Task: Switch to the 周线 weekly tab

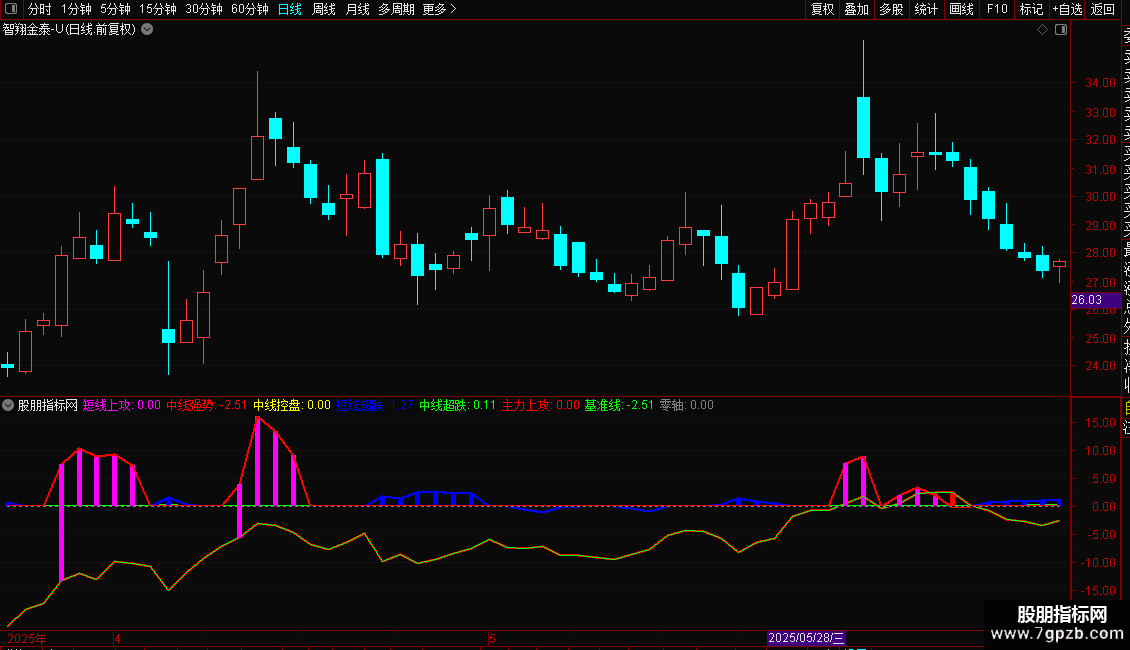Action: (324, 9)
